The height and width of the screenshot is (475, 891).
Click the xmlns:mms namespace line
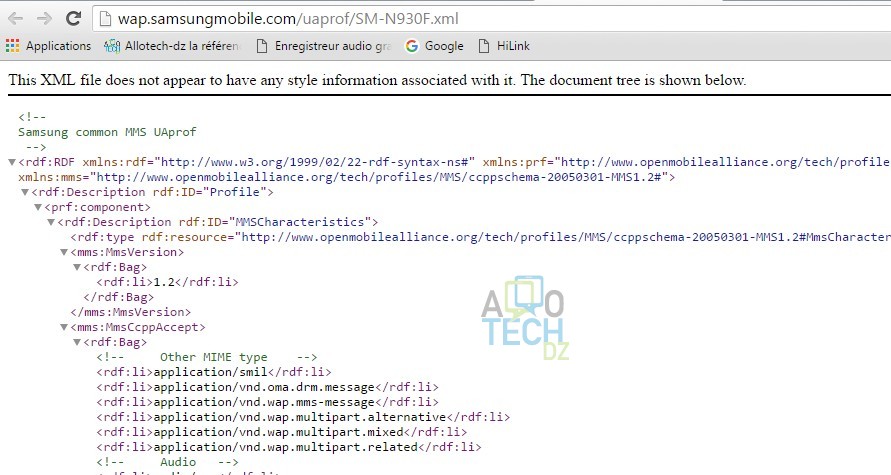point(347,177)
